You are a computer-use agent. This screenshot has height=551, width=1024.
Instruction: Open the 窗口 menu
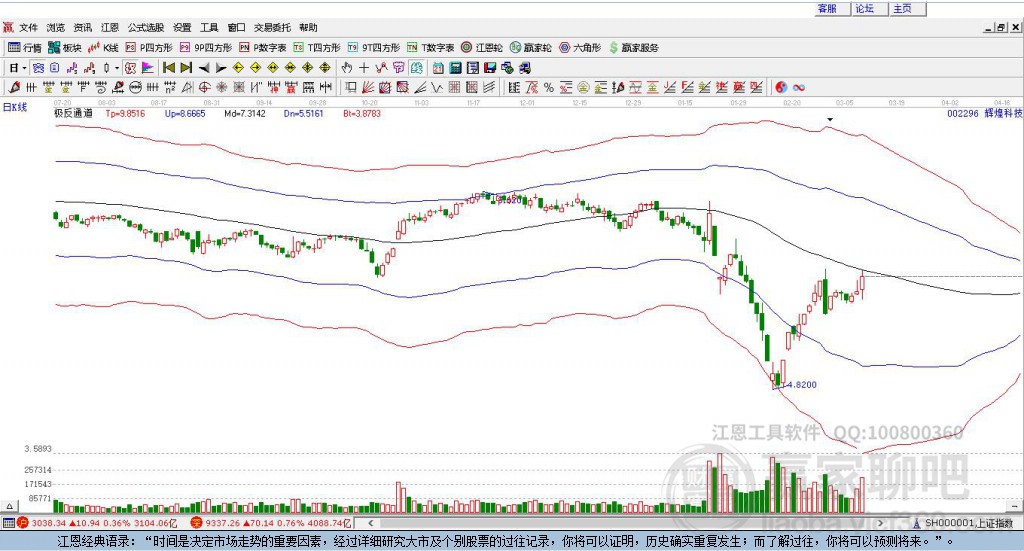(x=236, y=27)
